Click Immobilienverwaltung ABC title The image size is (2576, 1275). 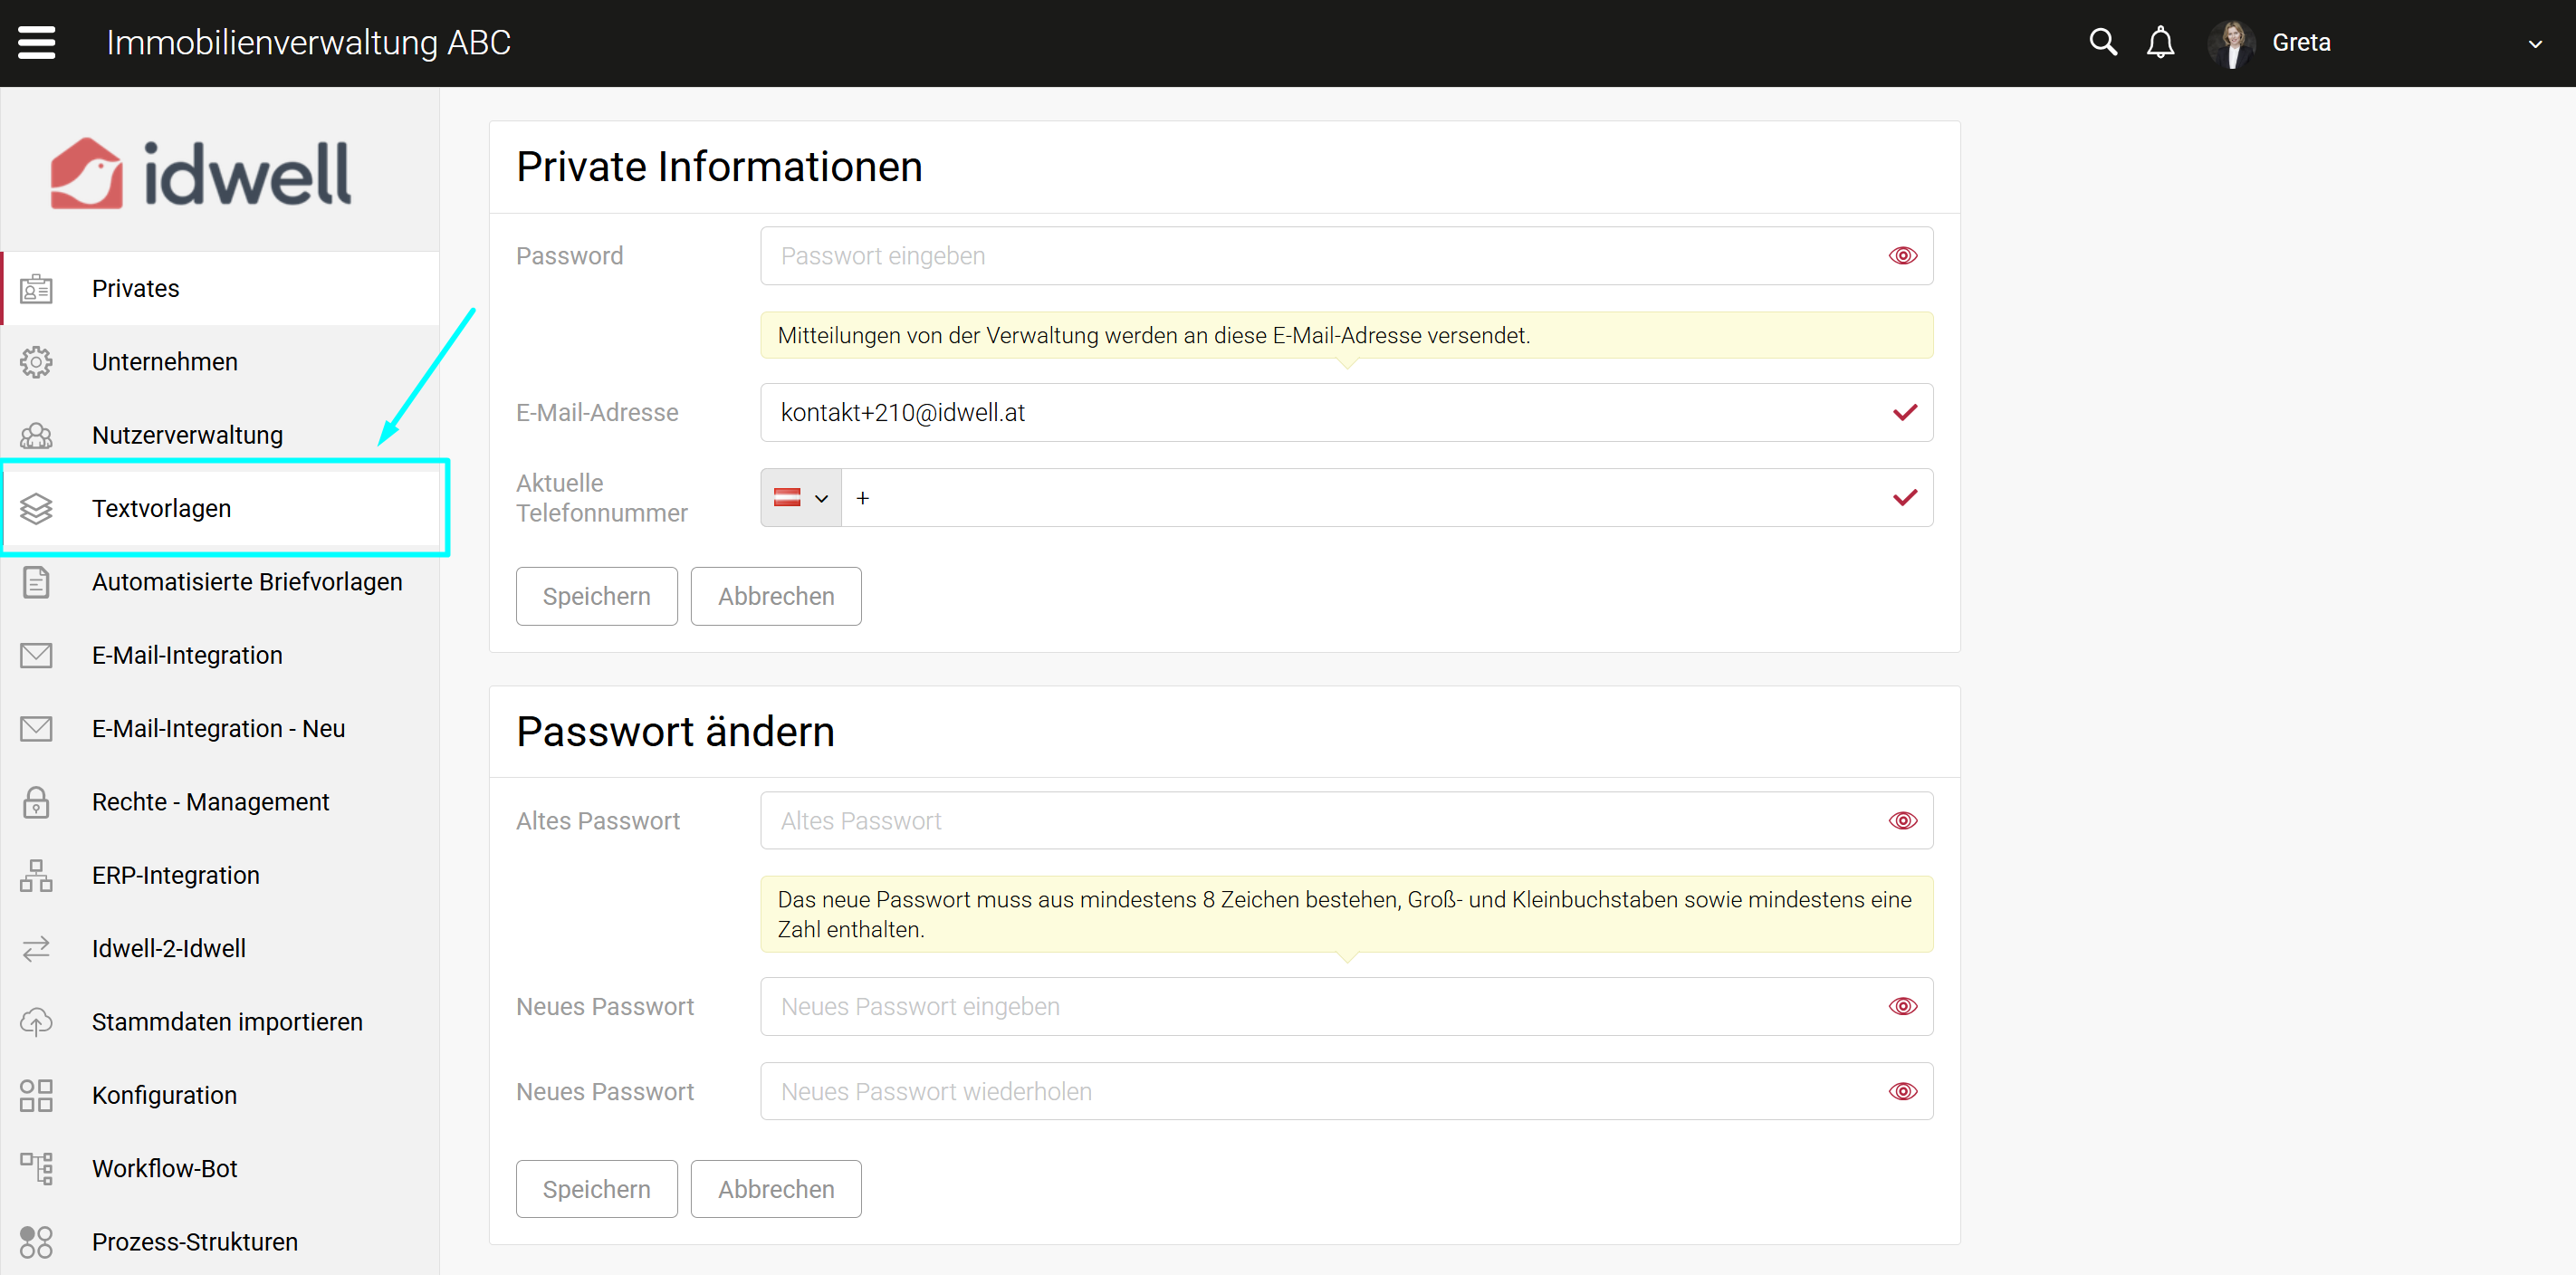click(x=308, y=43)
